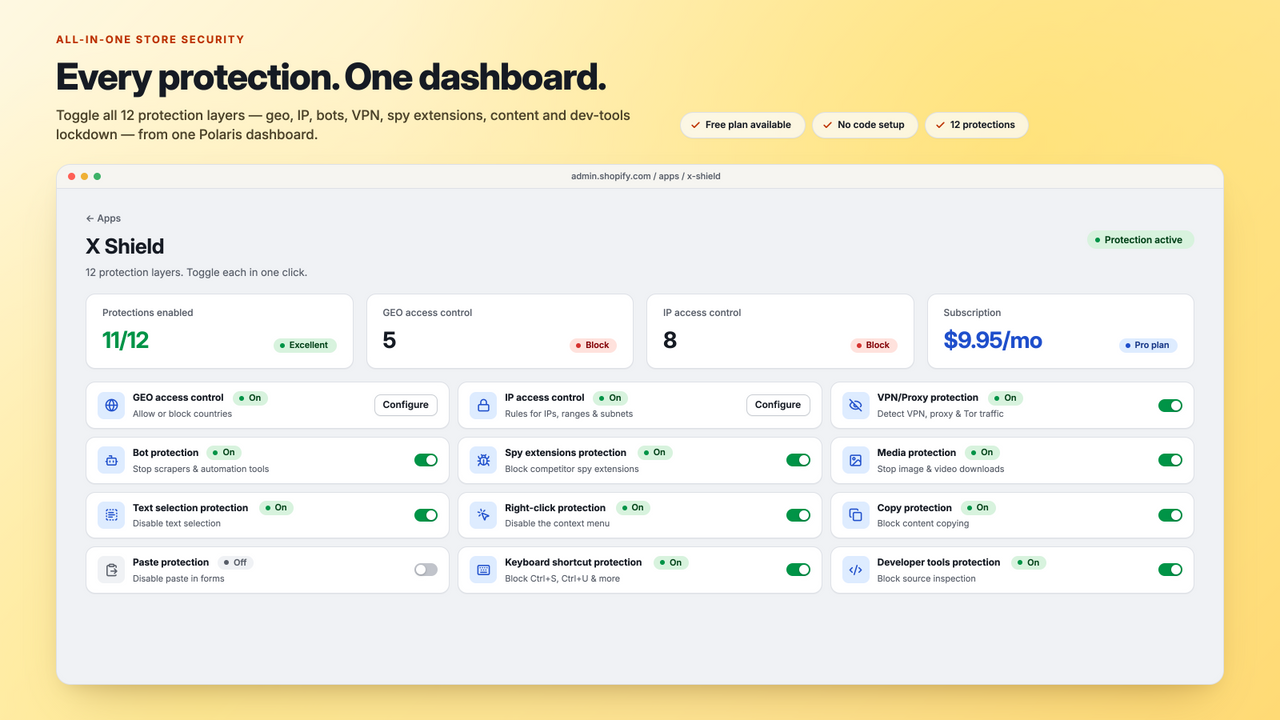Switch off Developer tools protection
The height and width of the screenshot is (720, 1280).
tap(1170, 570)
